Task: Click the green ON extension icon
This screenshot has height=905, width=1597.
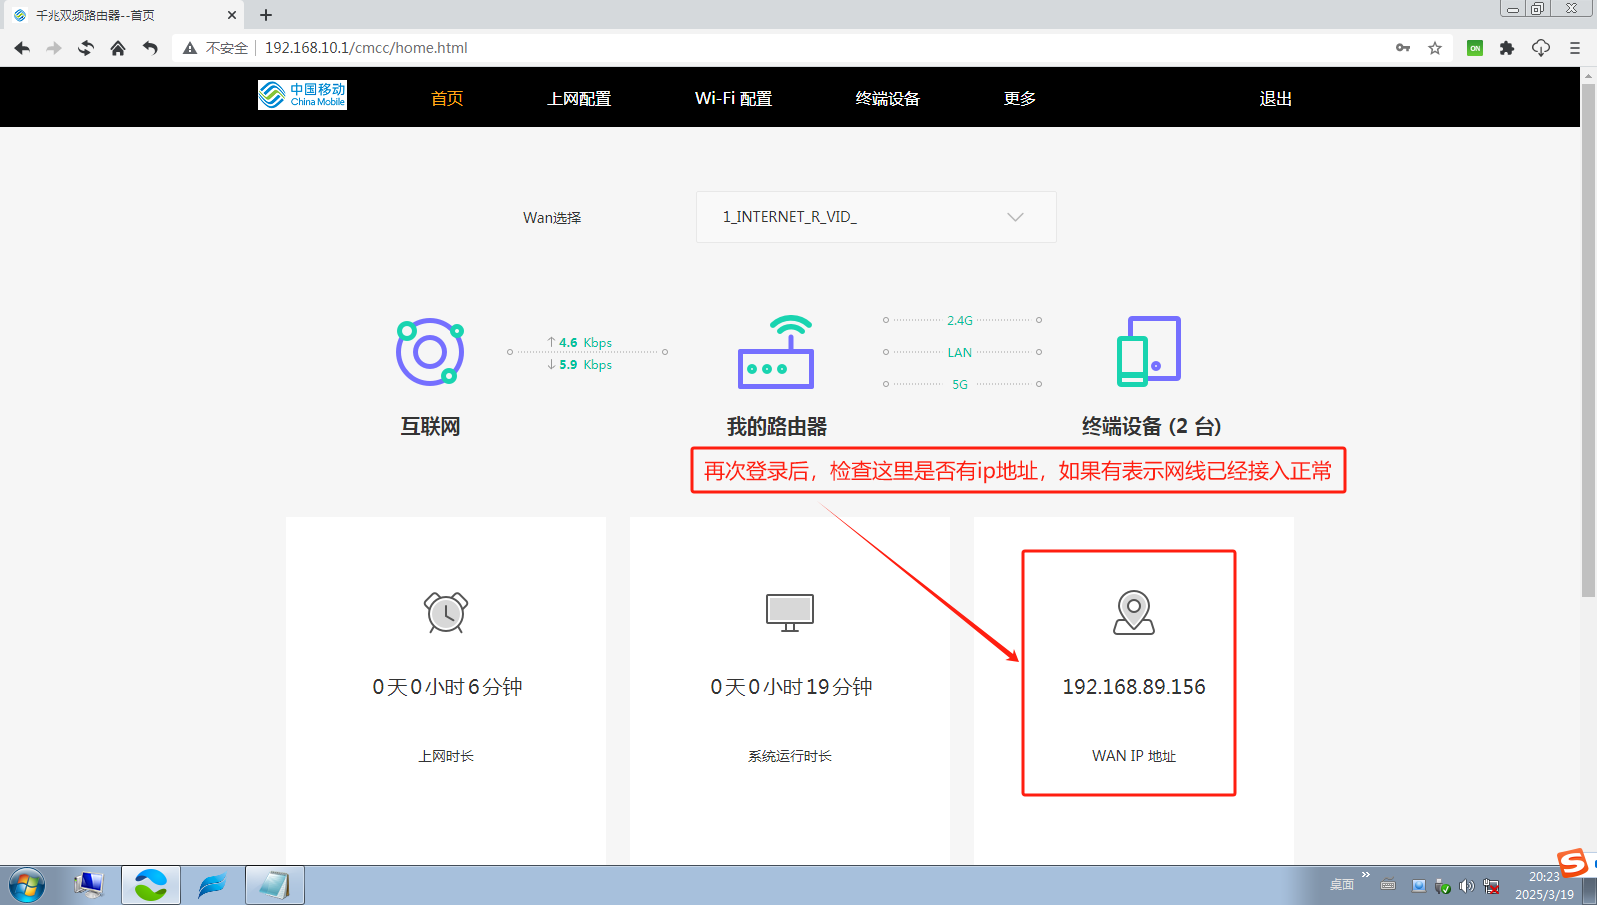Action: tap(1475, 48)
